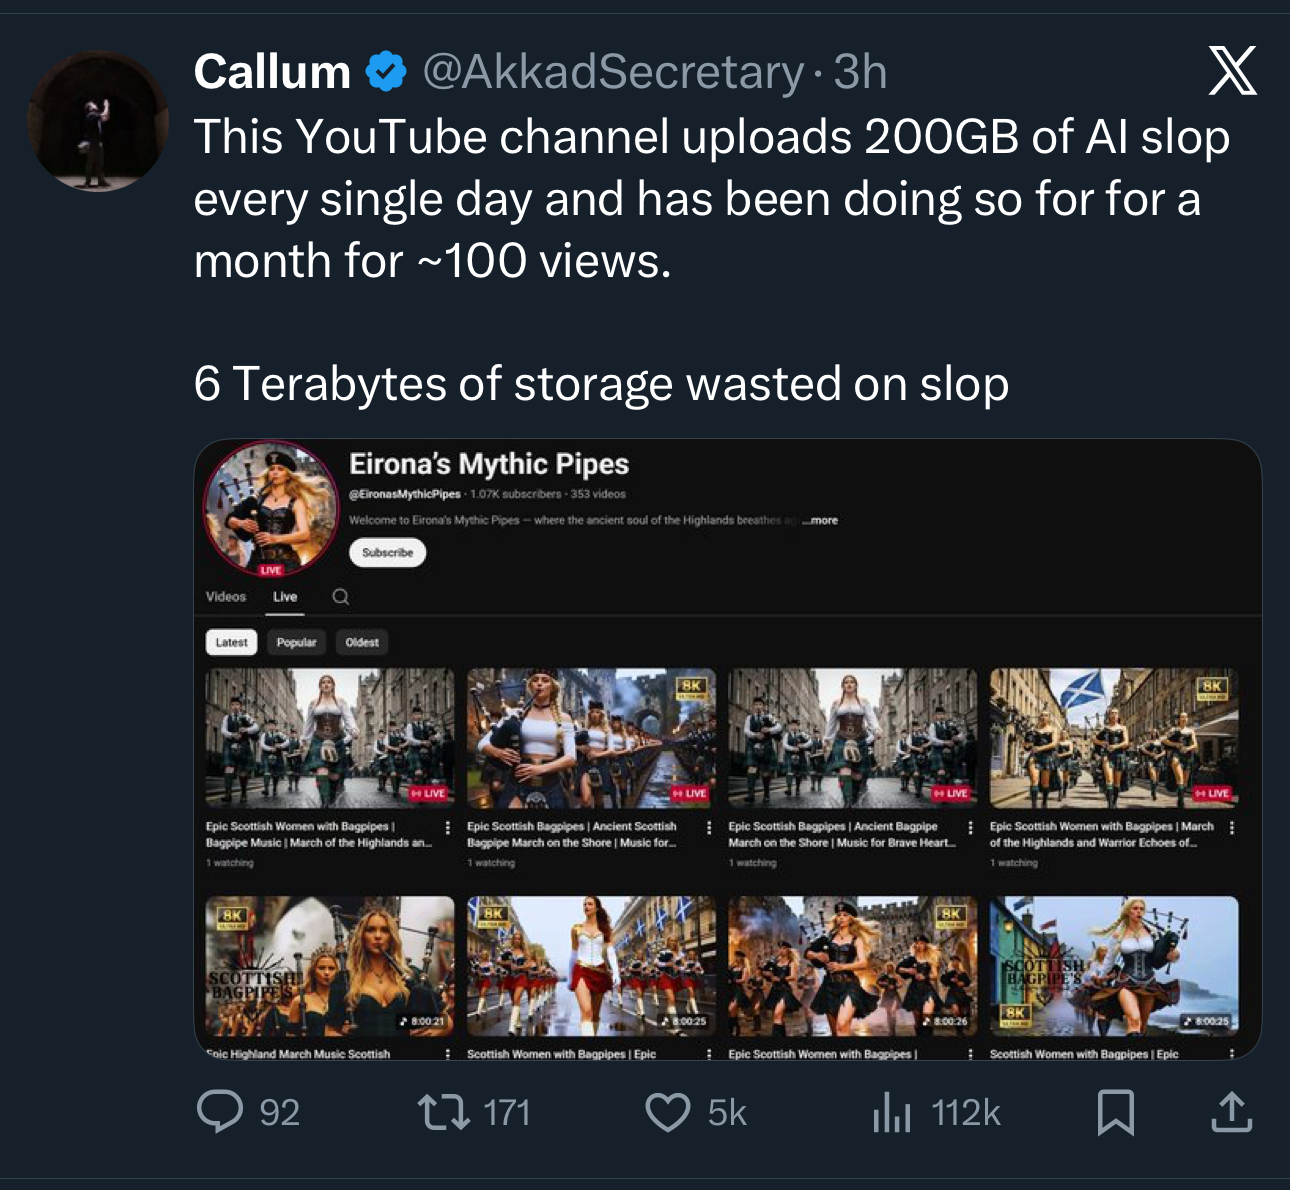This screenshot has width=1290, height=1190.
Task: Select the Popular filter chip
Action: [x=297, y=642]
